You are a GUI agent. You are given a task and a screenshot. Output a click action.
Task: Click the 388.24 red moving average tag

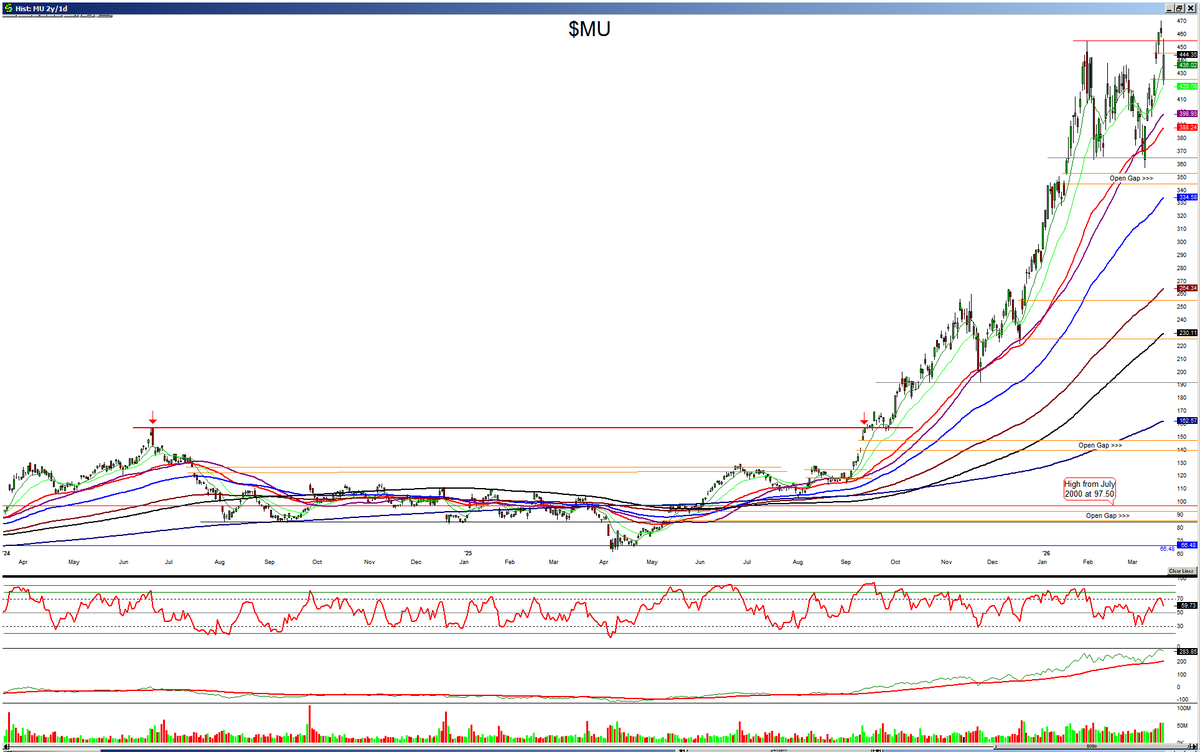click(x=1187, y=127)
